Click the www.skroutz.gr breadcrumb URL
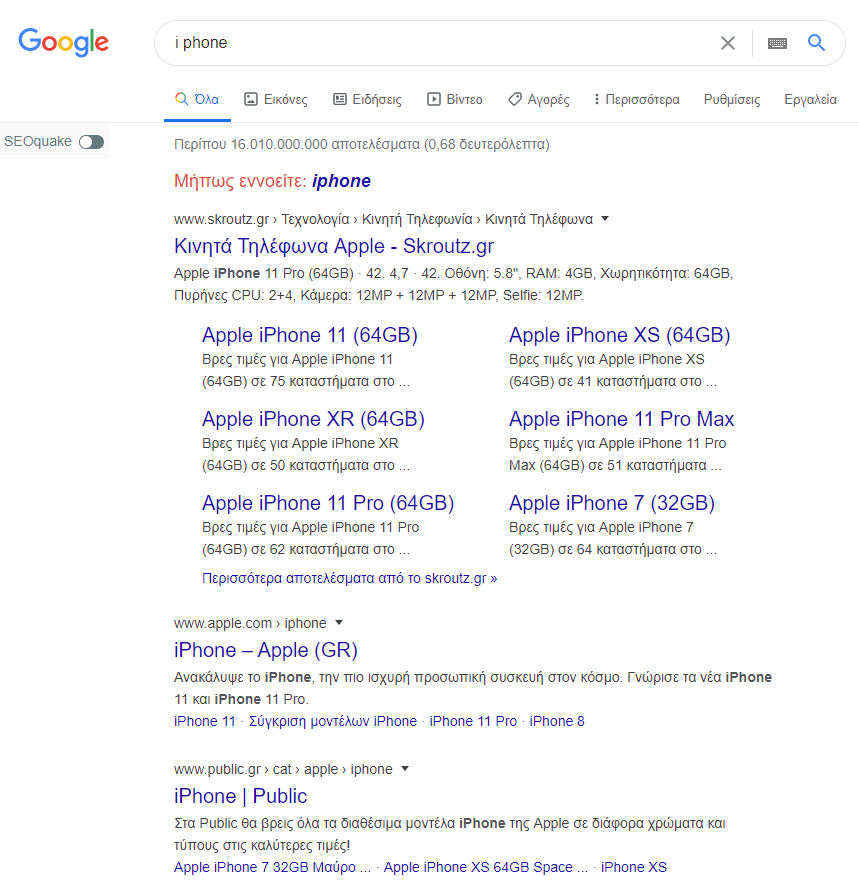This screenshot has width=858, height=890. (221, 219)
